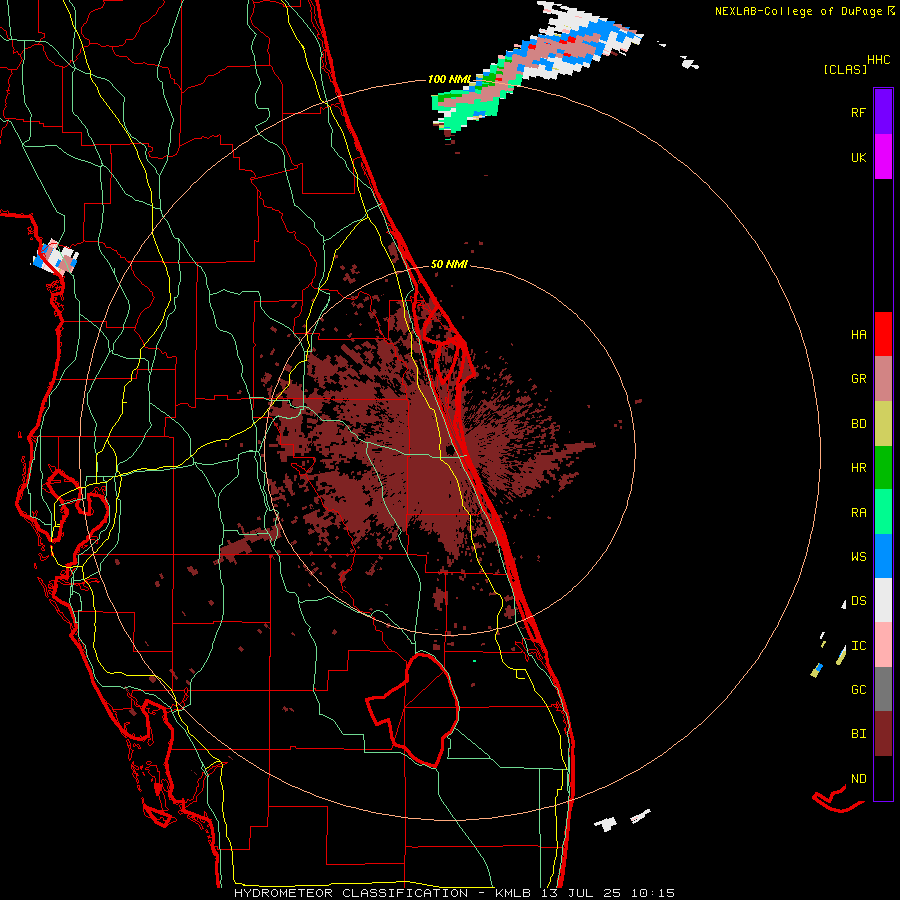
Task: Select the GC gray legend swatch
Action: click(883, 689)
